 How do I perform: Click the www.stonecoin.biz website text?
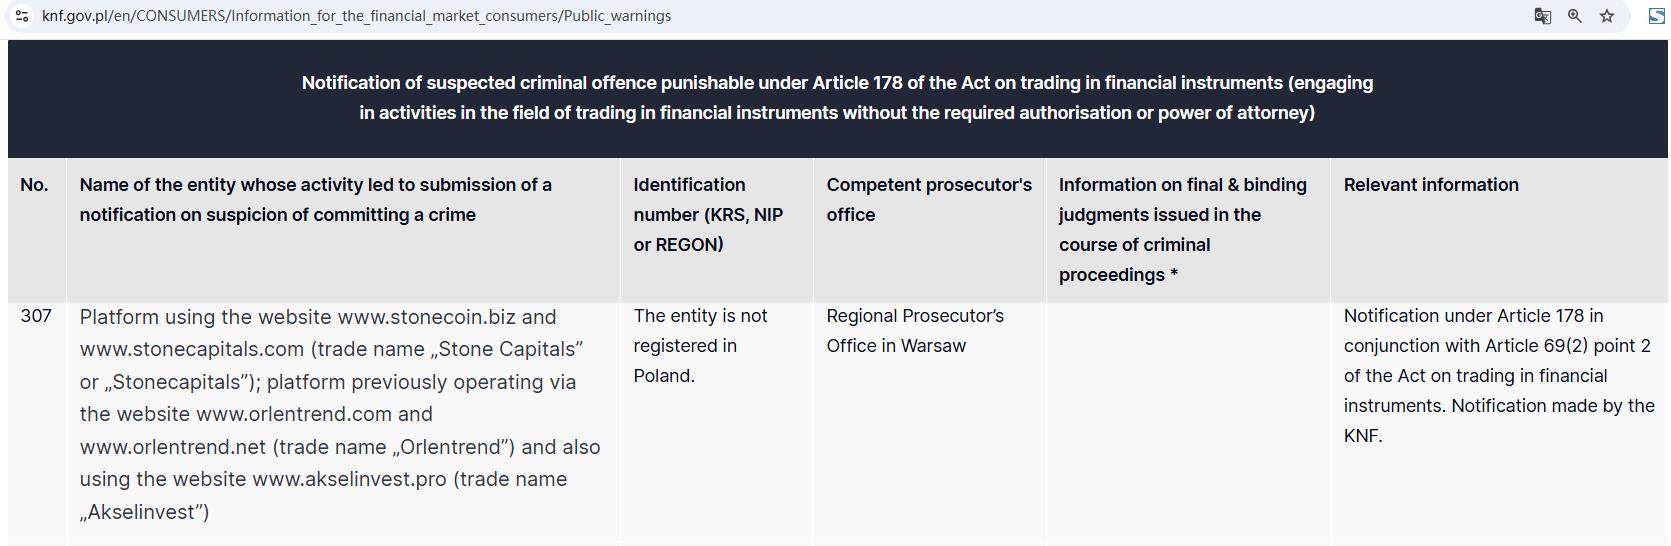(426, 317)
